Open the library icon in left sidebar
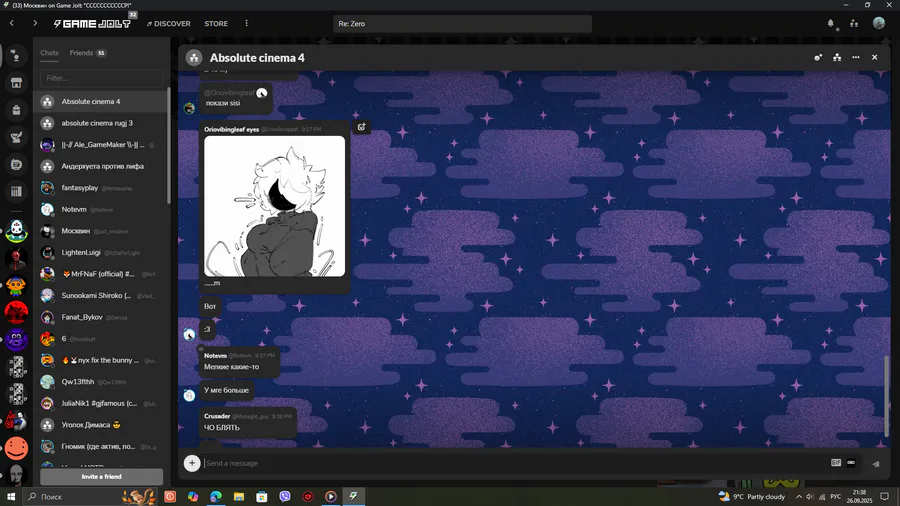This screenshot has height=506, width=900. point(16,192)
